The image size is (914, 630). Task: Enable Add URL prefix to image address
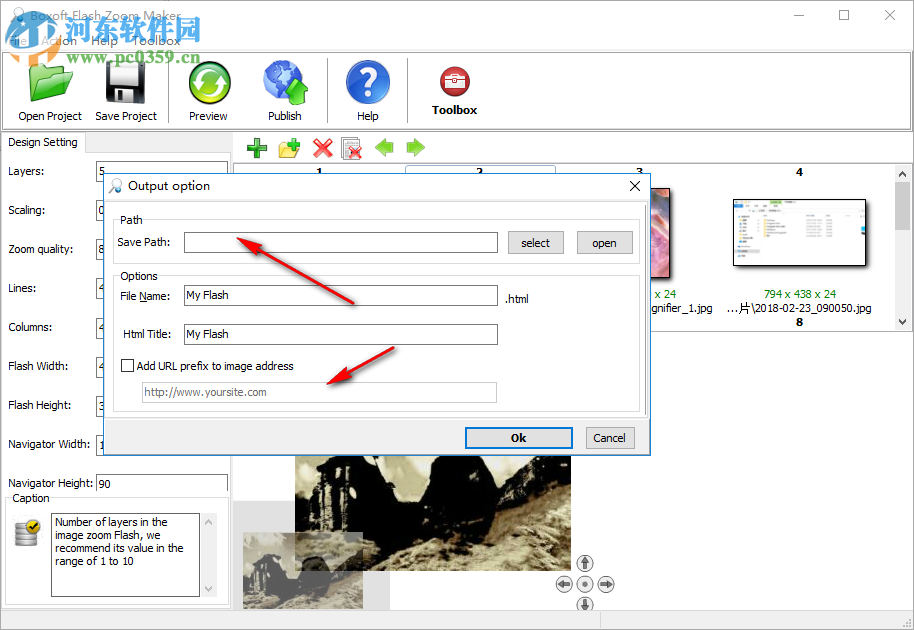click(x=127, y=365)
